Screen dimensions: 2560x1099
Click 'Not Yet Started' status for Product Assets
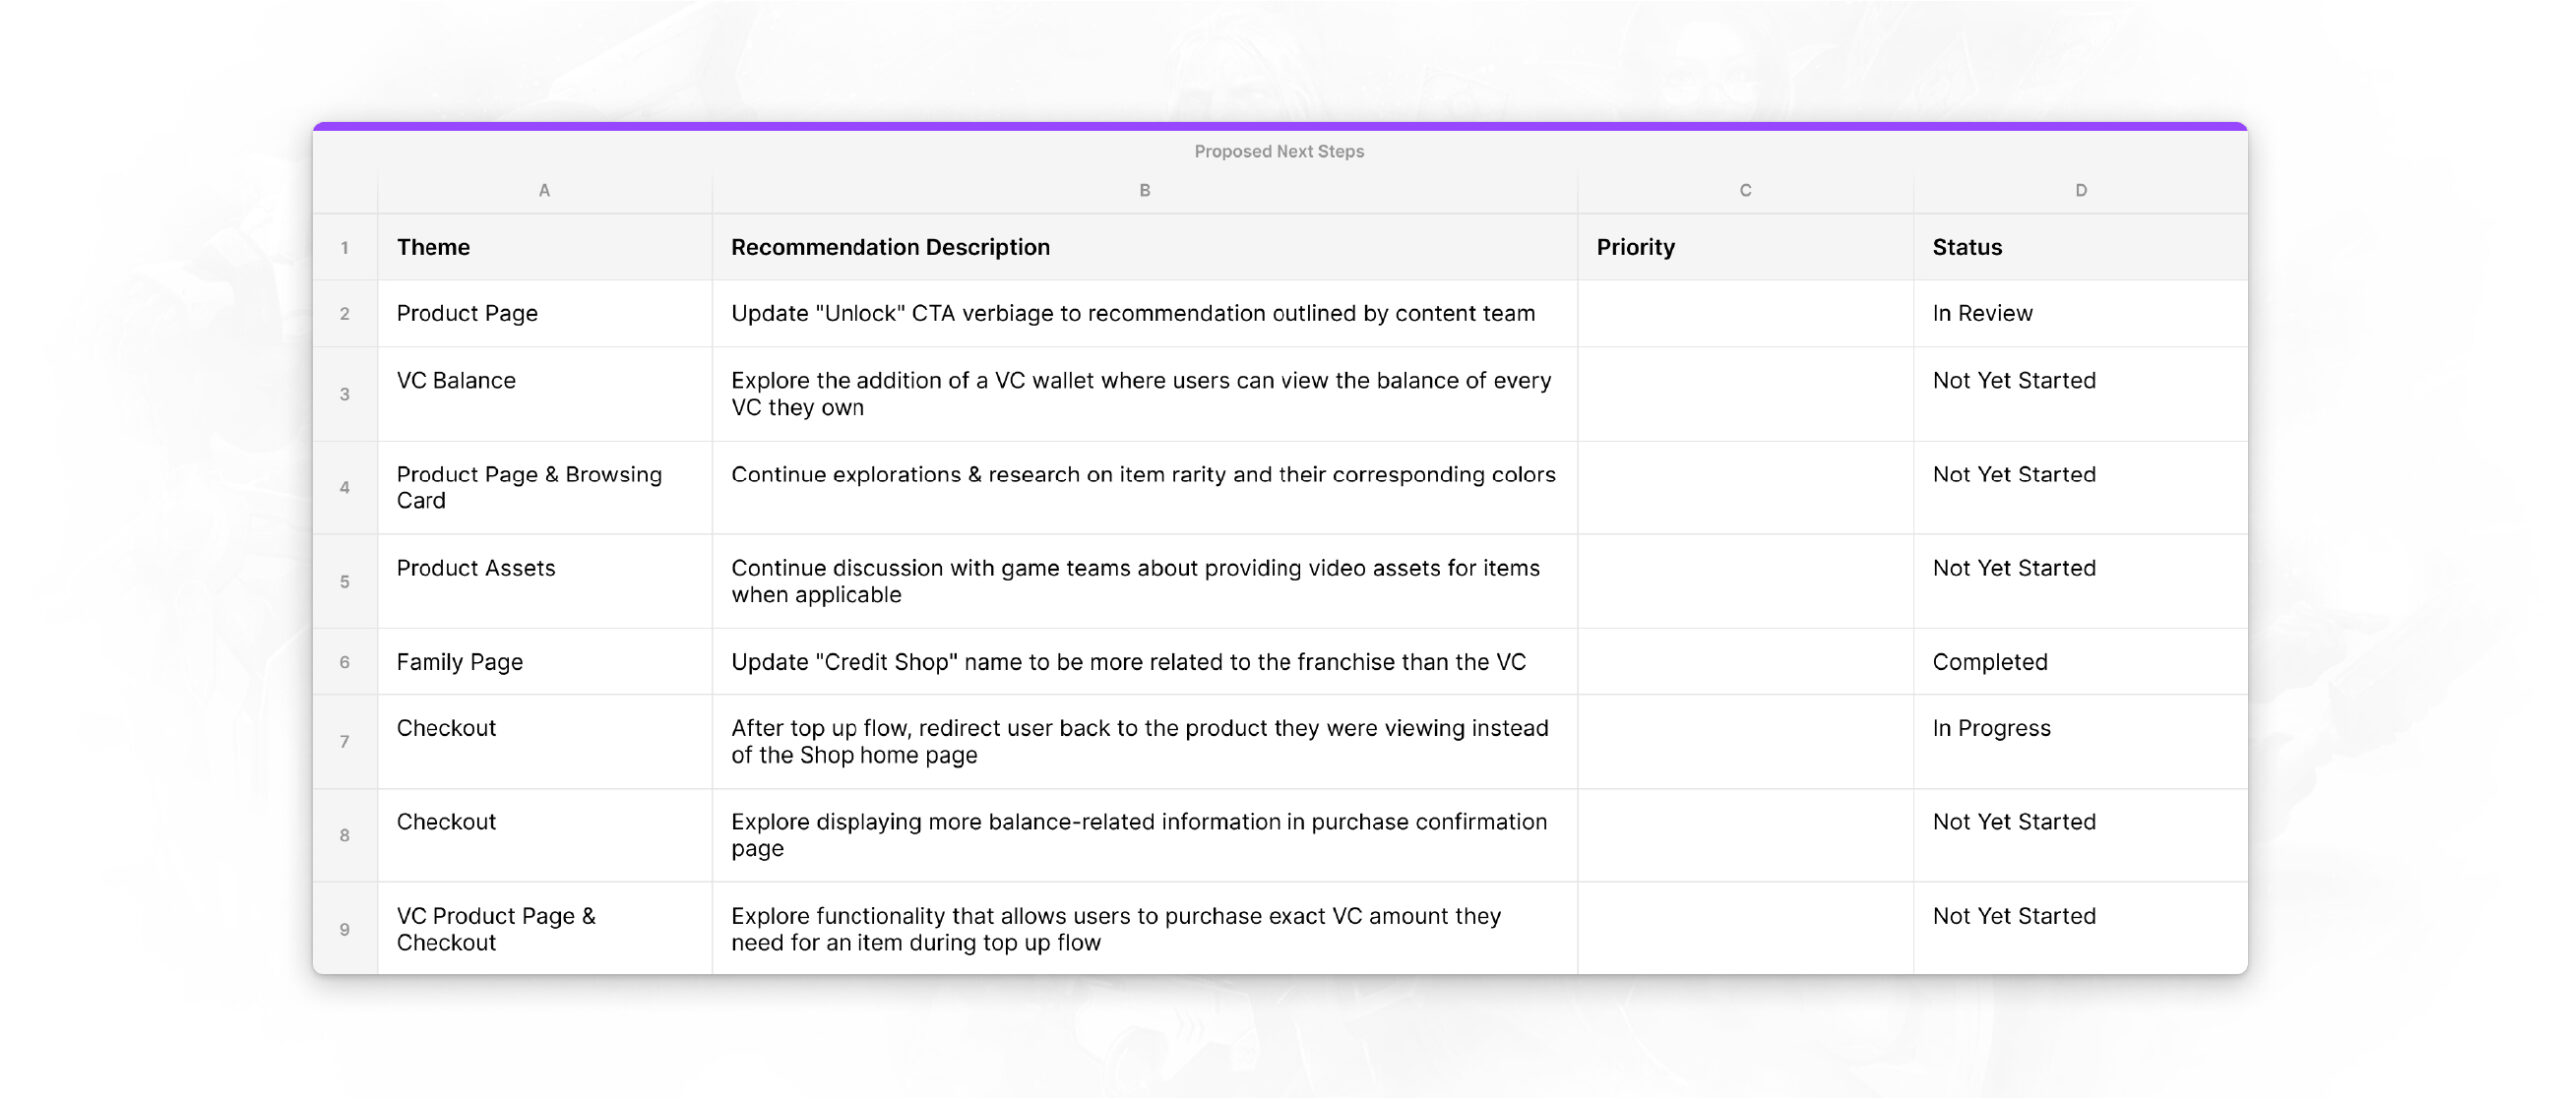coord(2080,582)
